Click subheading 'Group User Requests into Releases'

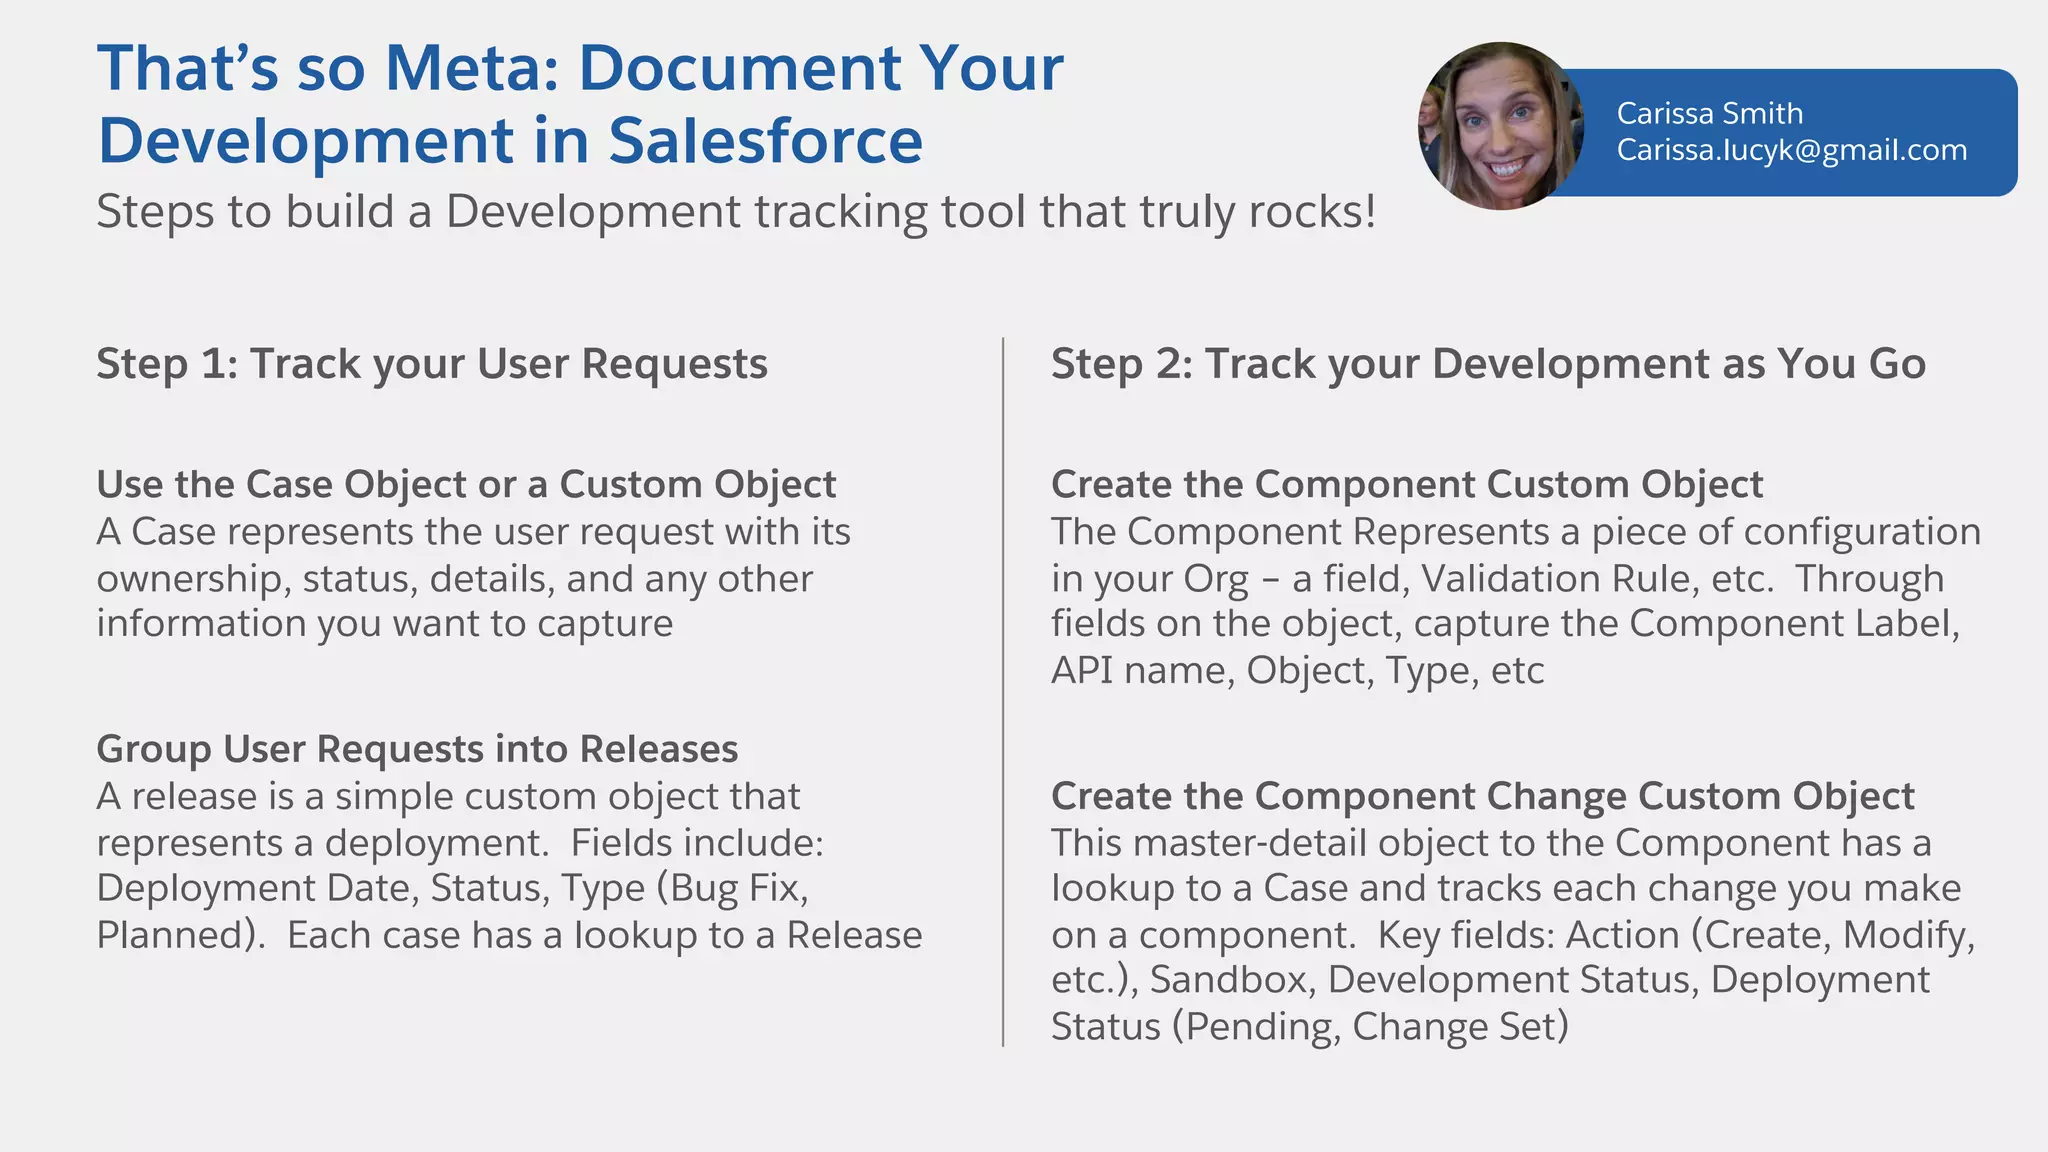(x=417, y=749)
